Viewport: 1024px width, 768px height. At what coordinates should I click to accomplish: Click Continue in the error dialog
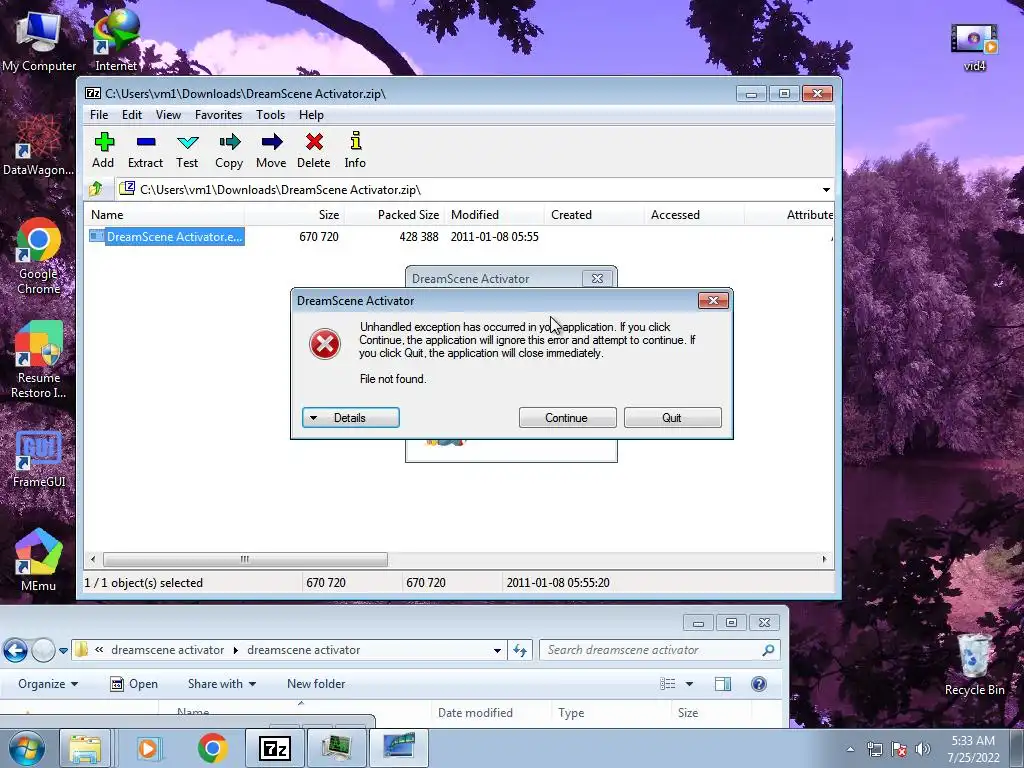567,418
